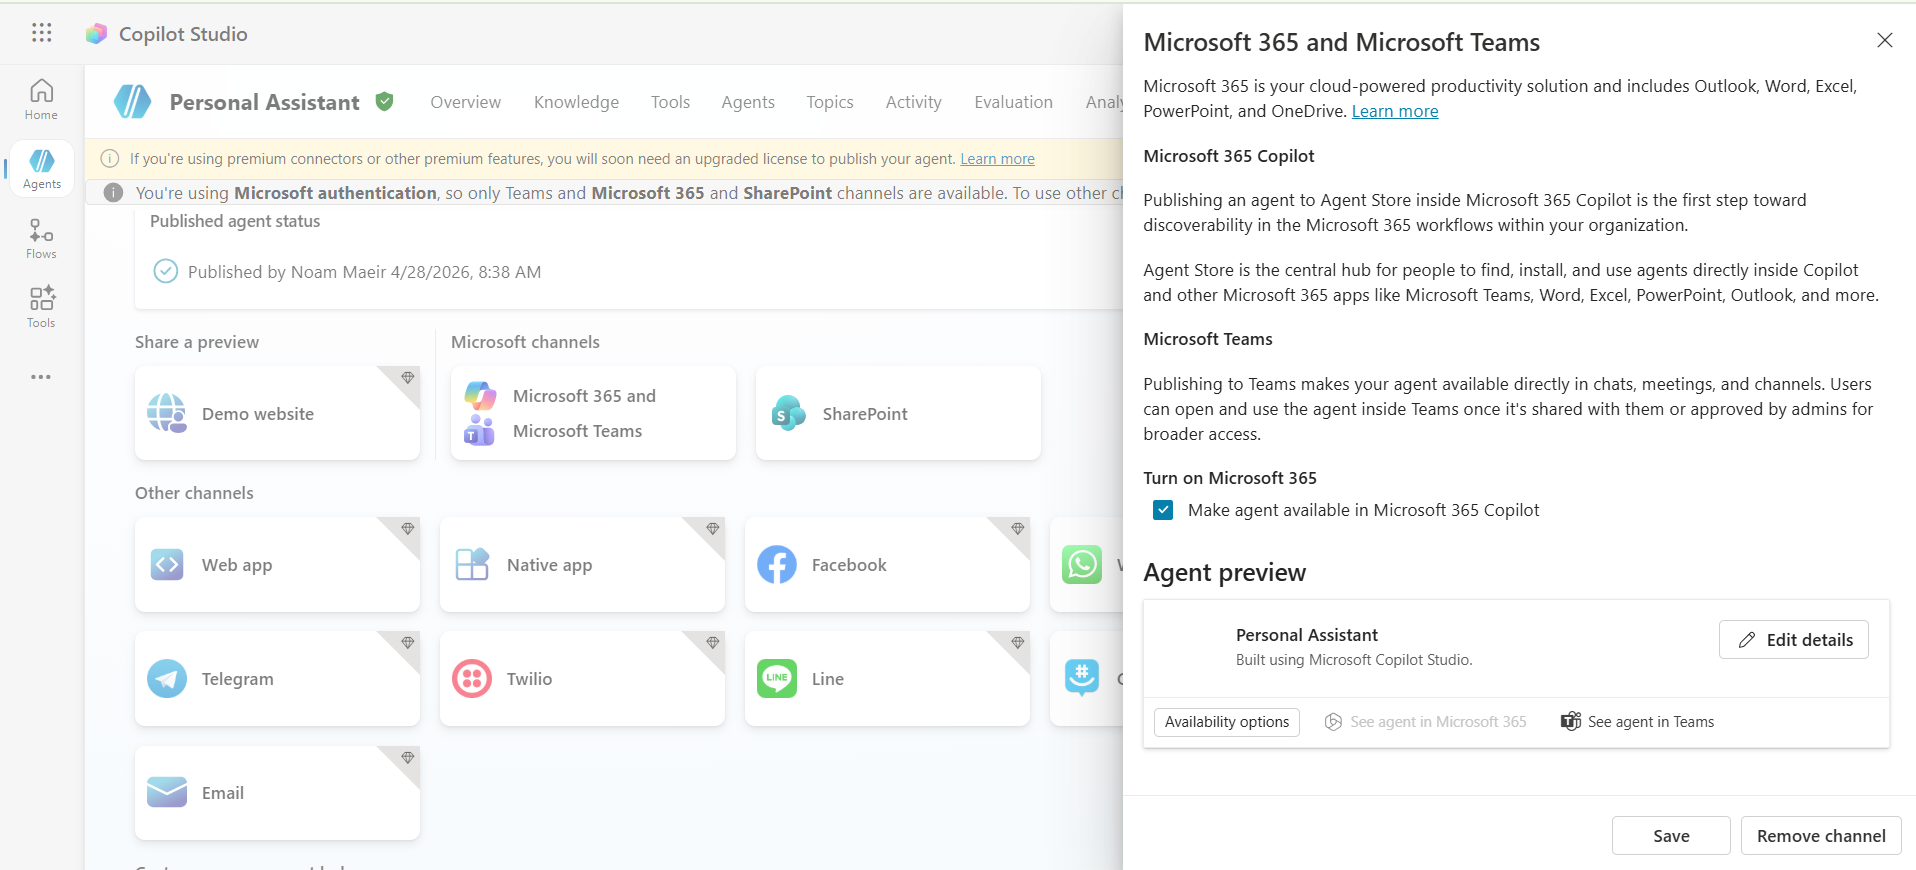Select the Line channel card
1916x870 pixels.
pos(887,678)
